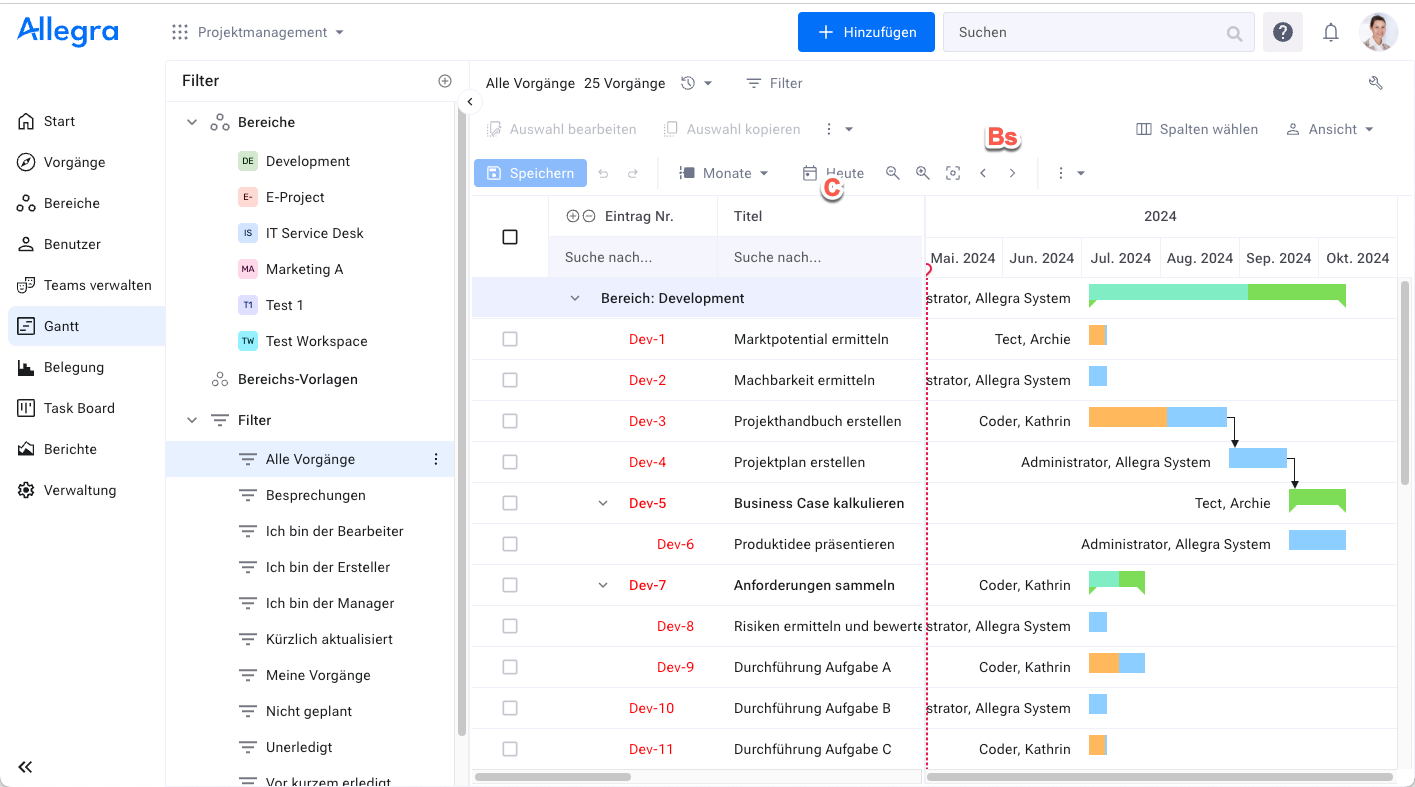Select the Besprechungen filter
Screen dimensions: 1415x787
(x=315, y=495)
